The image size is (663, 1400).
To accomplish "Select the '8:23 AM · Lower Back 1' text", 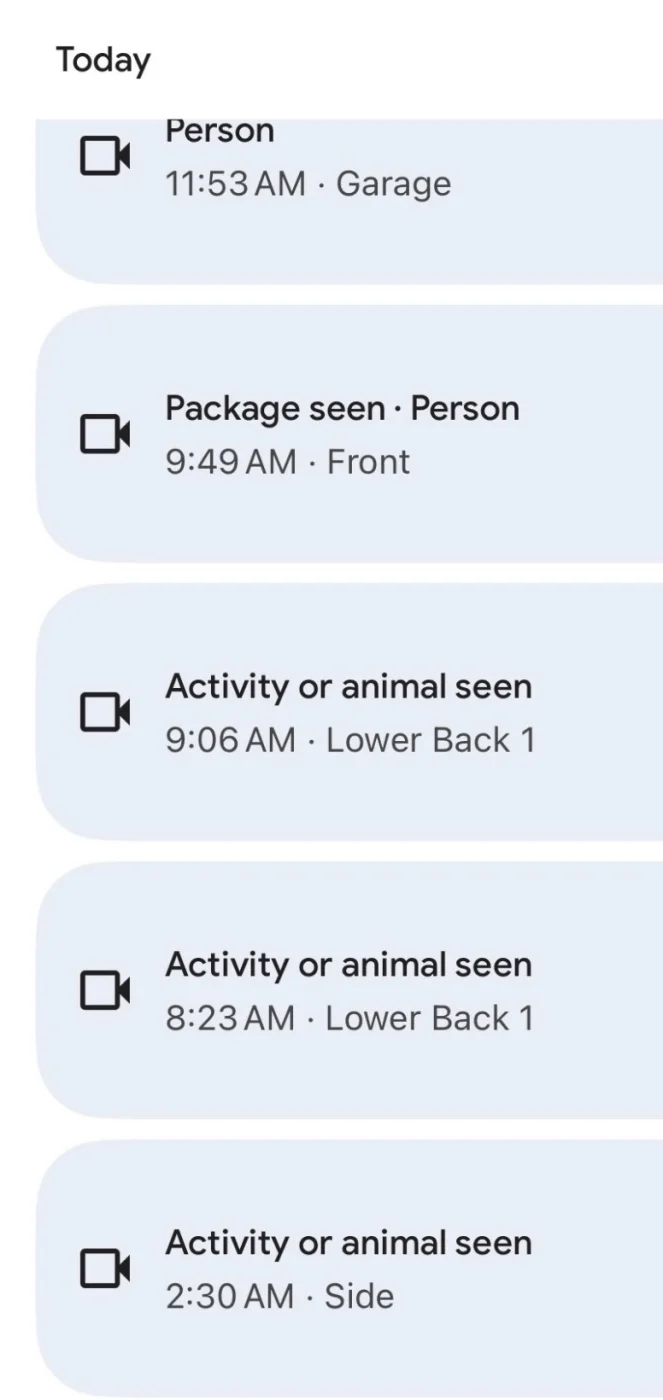I will [349, 1018].
